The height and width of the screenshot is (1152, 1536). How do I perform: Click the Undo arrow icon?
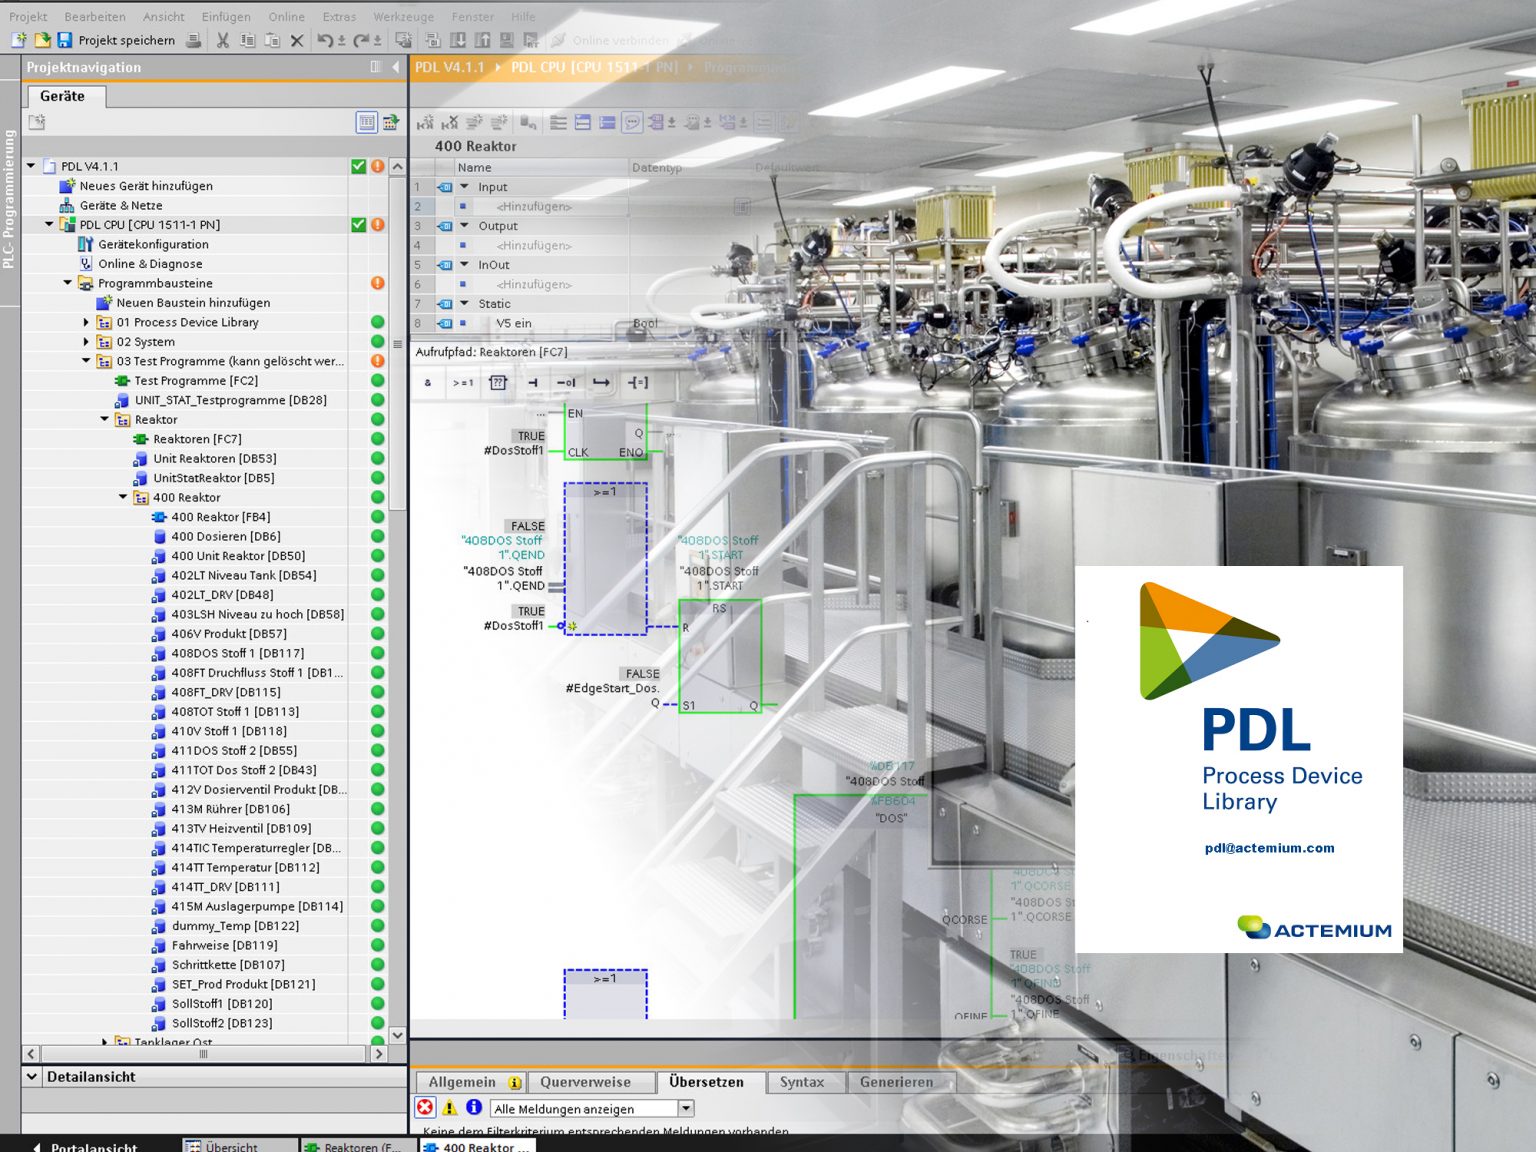pyautogui.click(x=324, y=40)
